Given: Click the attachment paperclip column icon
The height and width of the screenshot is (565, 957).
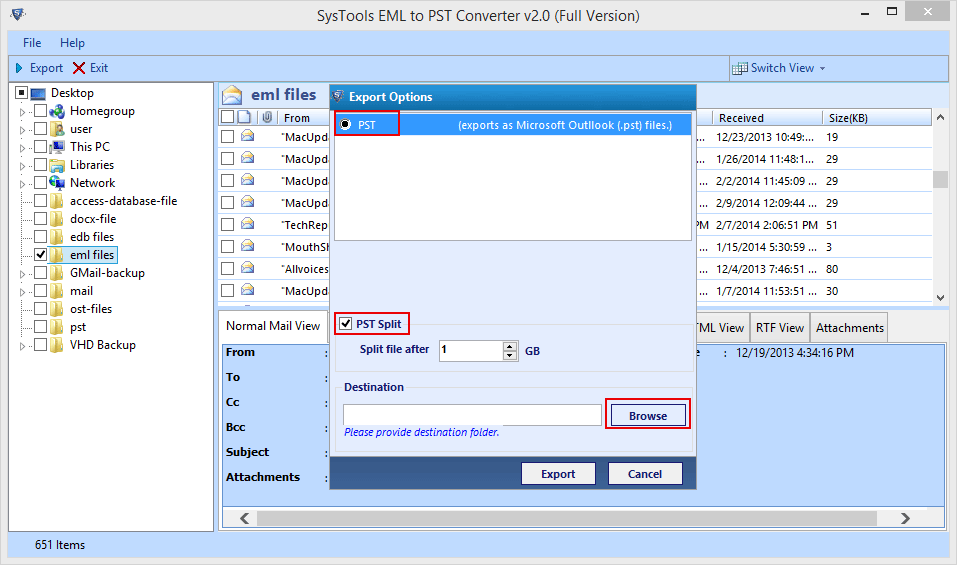Looking at the screenshot, I should click(x=267, y=117).
